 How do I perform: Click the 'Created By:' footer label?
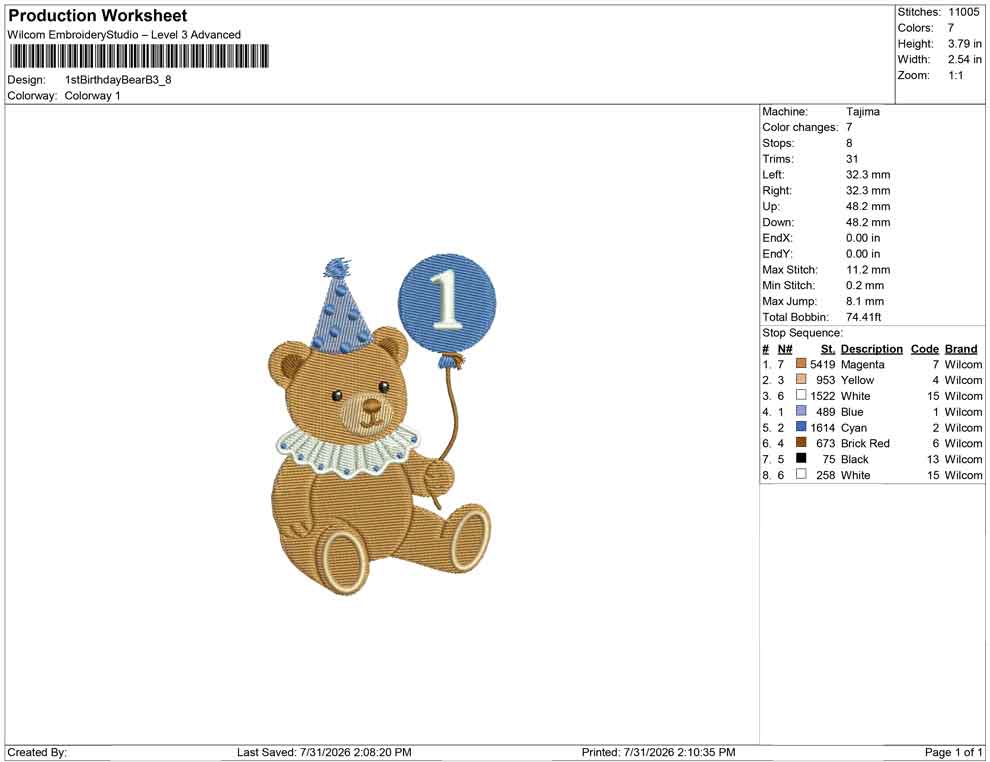tap(37, 752)
